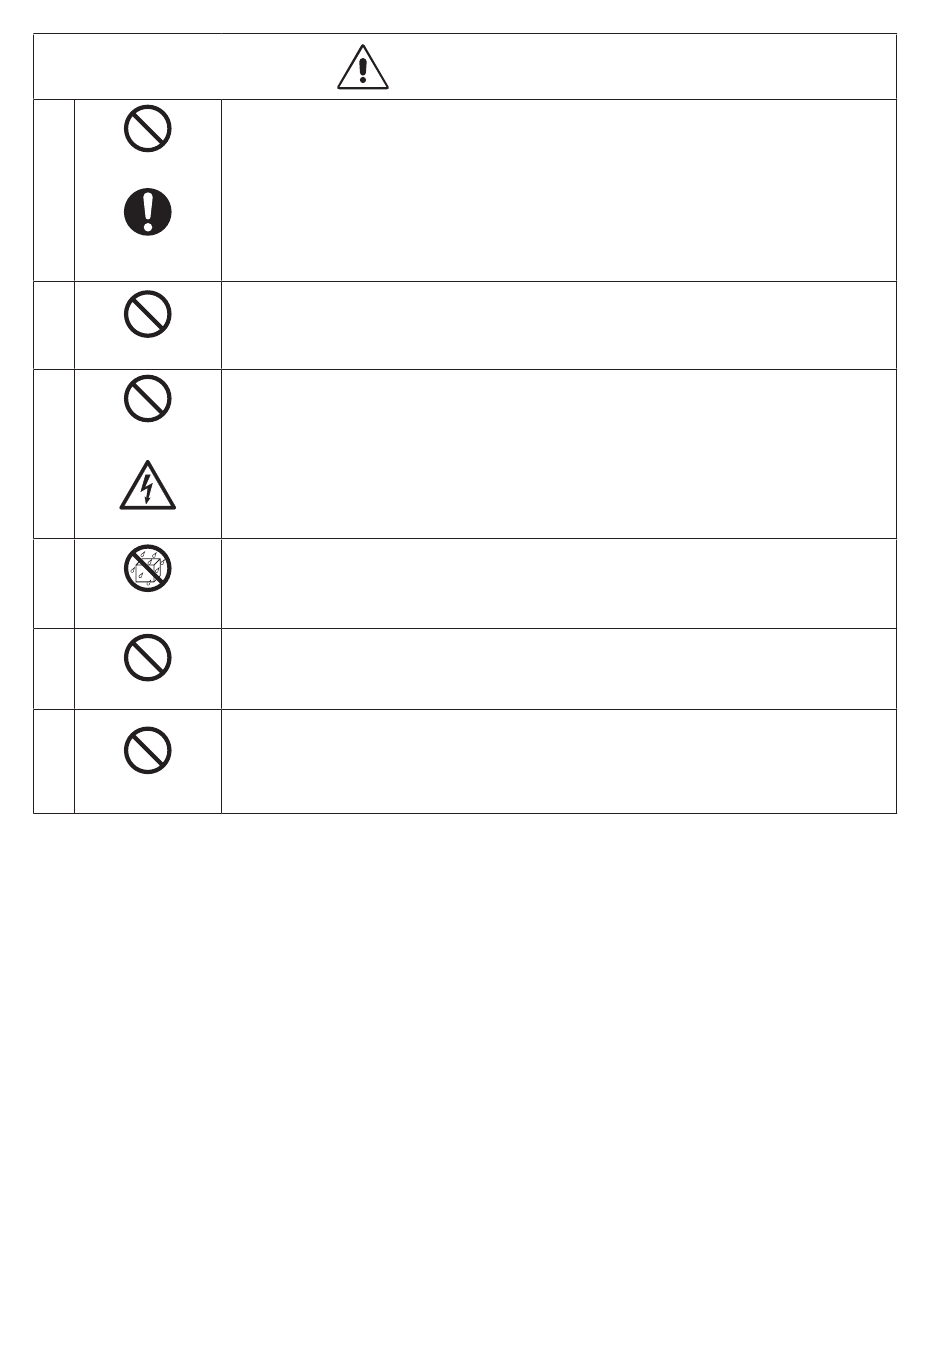Click the narrow left cell of the do-not-wet row
Image resolution: width=950 pixels, height=1364 pixels.
[x=54, y=584]
